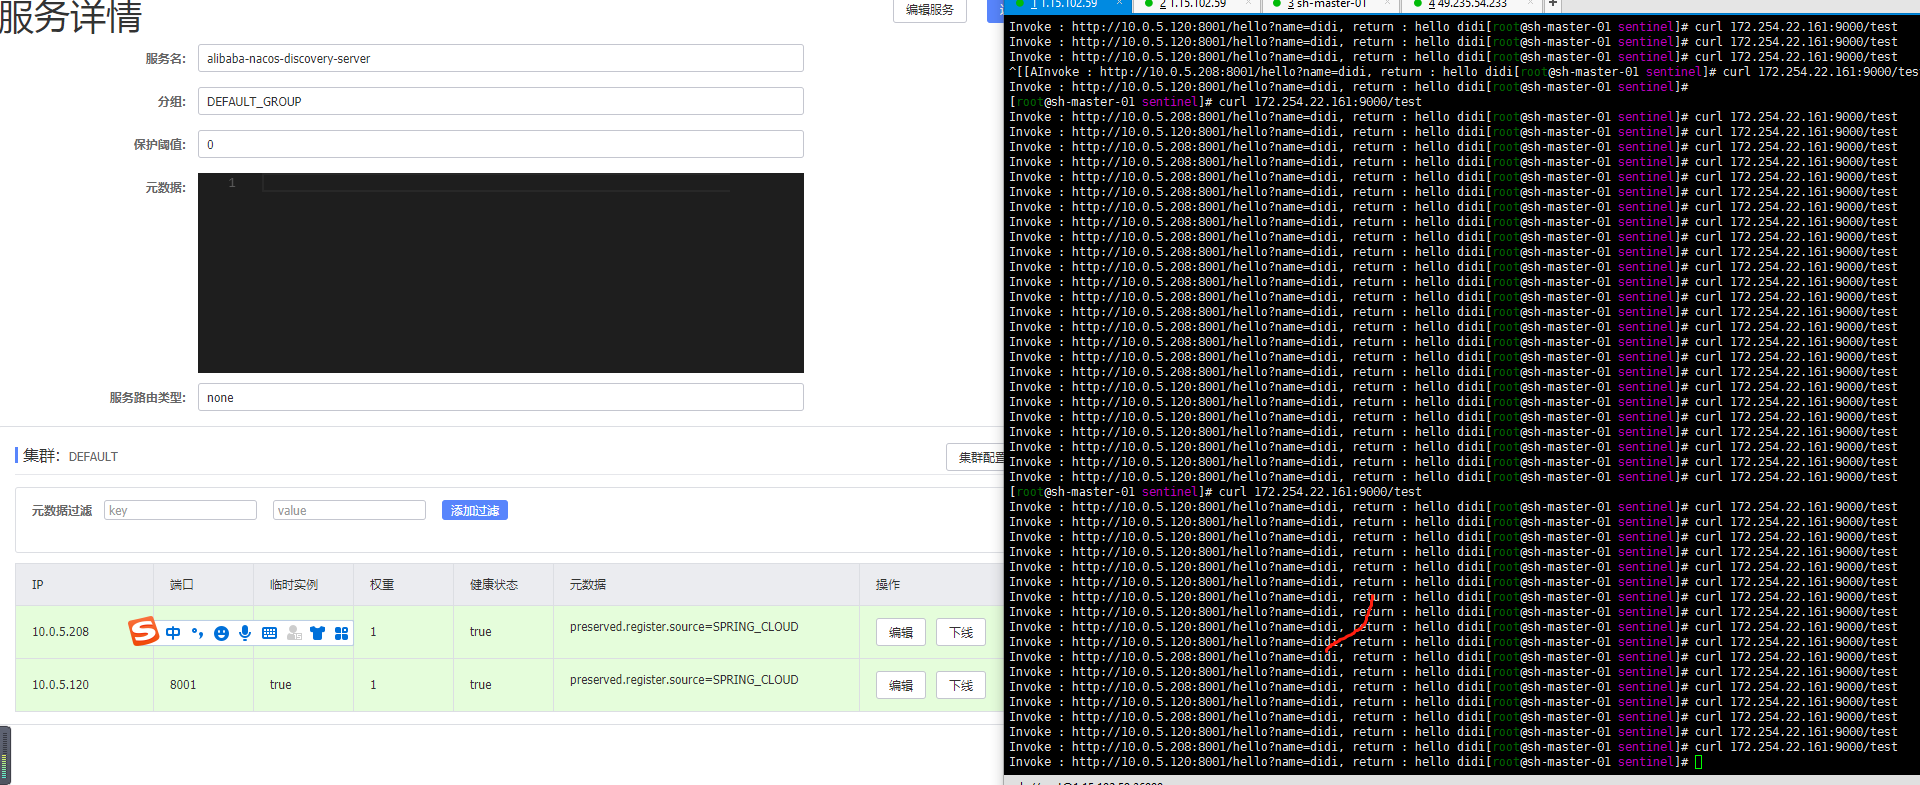Viewport: 1920px width, 785px height.
Task: Click metadata text in the 10.0.5.208 row
Action: pyautogui.click(x=684, y=627)
